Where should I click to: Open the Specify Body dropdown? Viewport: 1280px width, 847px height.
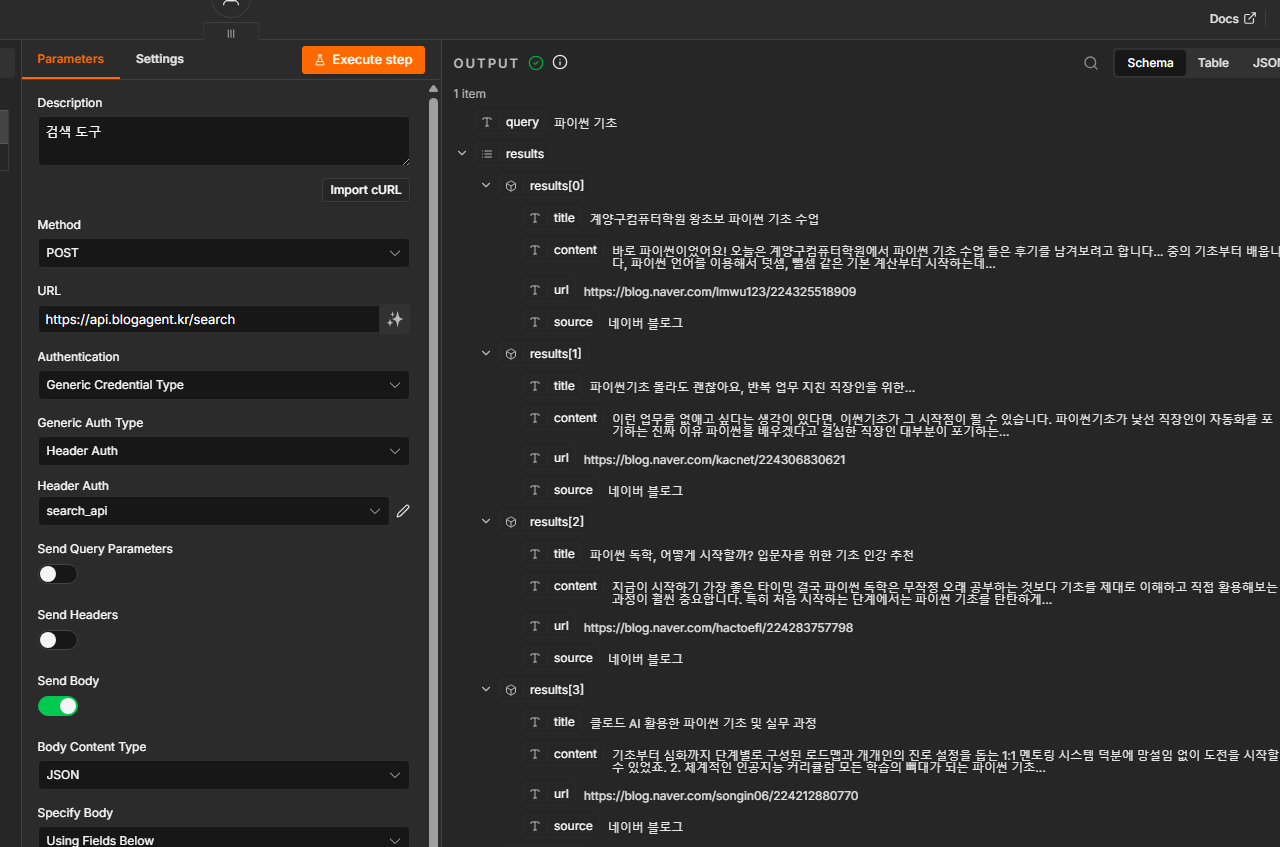pyautogui.click(x=223, y=837)
